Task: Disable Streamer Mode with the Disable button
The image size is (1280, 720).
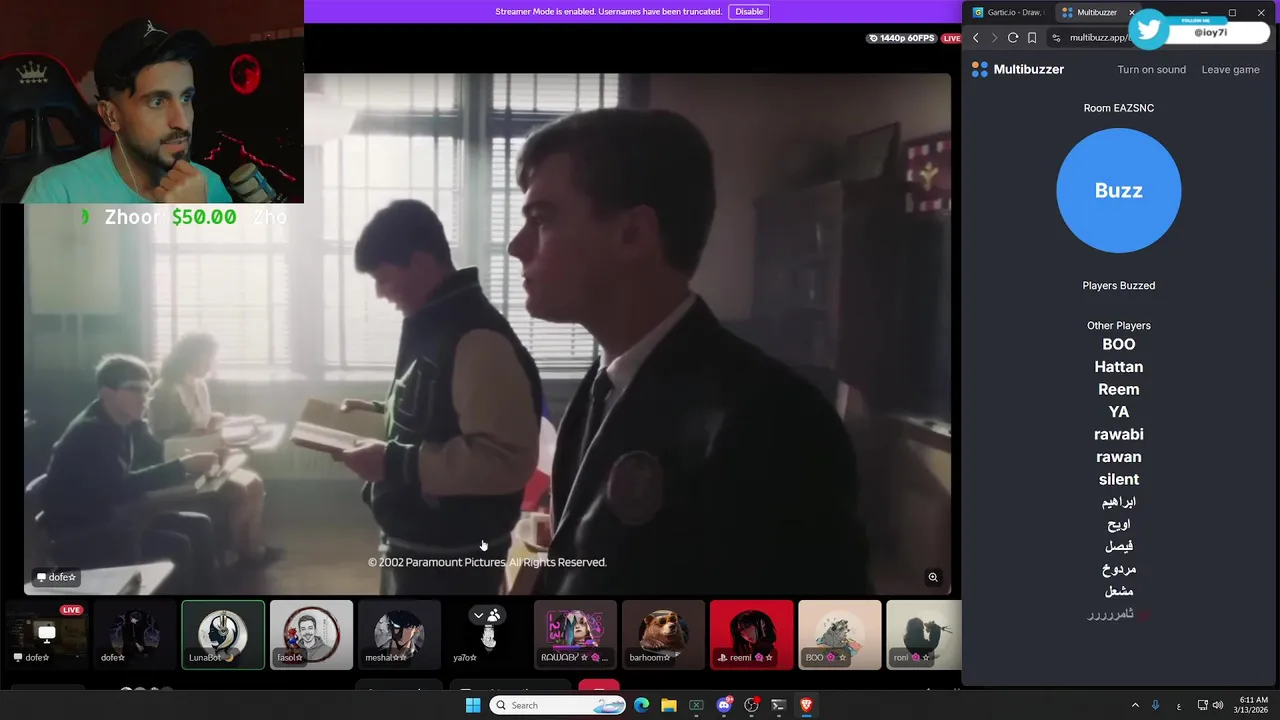Action: (x=749, y=11)
